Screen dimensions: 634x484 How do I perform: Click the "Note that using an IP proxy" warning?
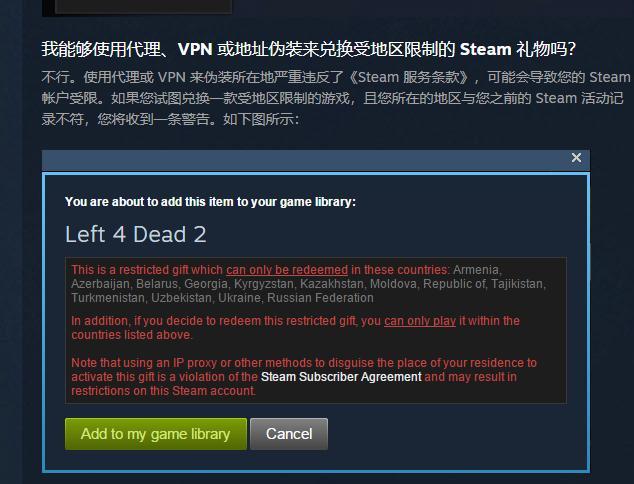click(x=304, y=377)
